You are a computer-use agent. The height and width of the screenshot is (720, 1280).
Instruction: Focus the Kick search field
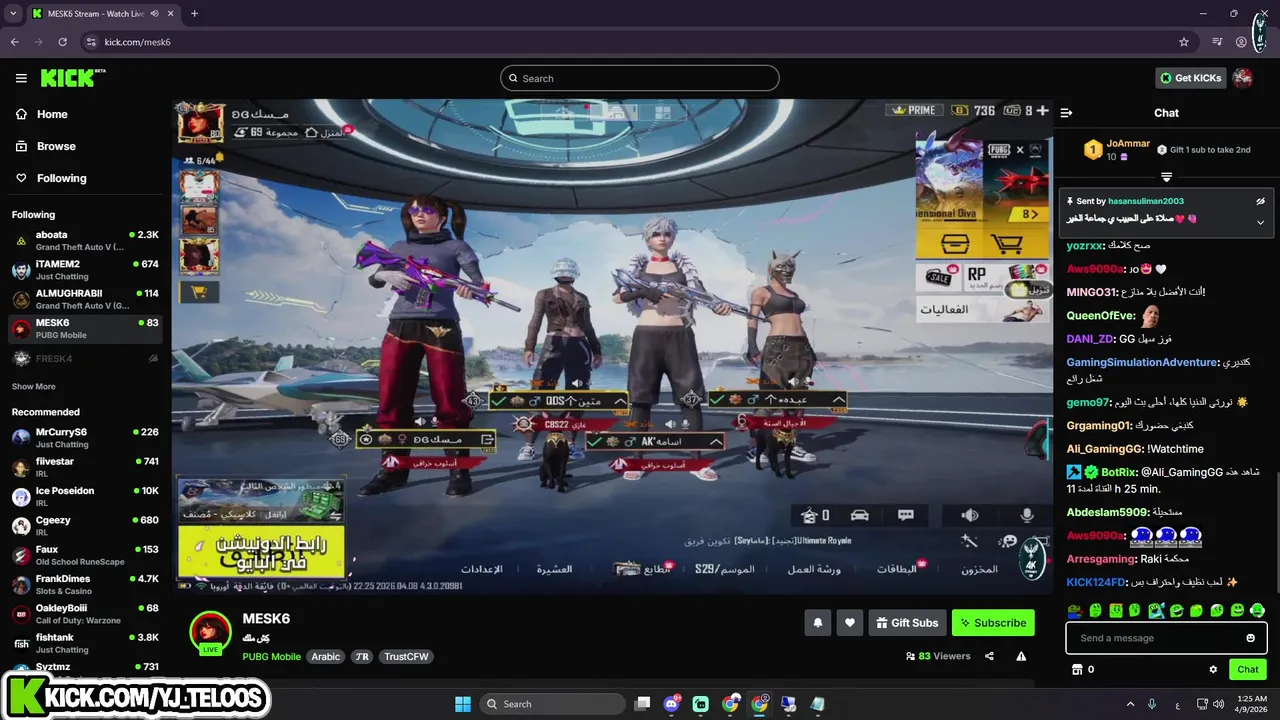tap(640, 78)
